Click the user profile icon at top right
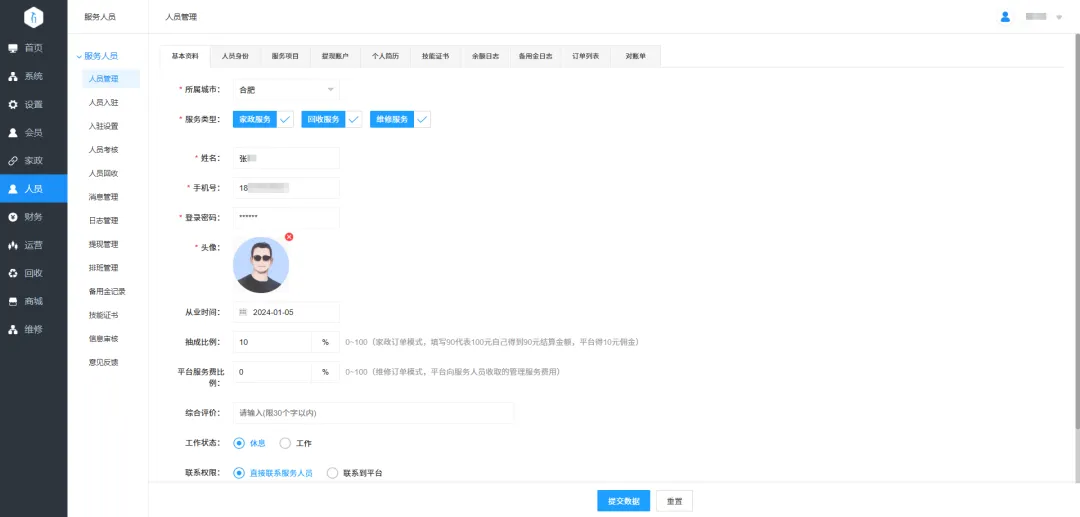The height and width of the screenshot is (517, 1080). pyautogui.click(x=1005, y=17)
